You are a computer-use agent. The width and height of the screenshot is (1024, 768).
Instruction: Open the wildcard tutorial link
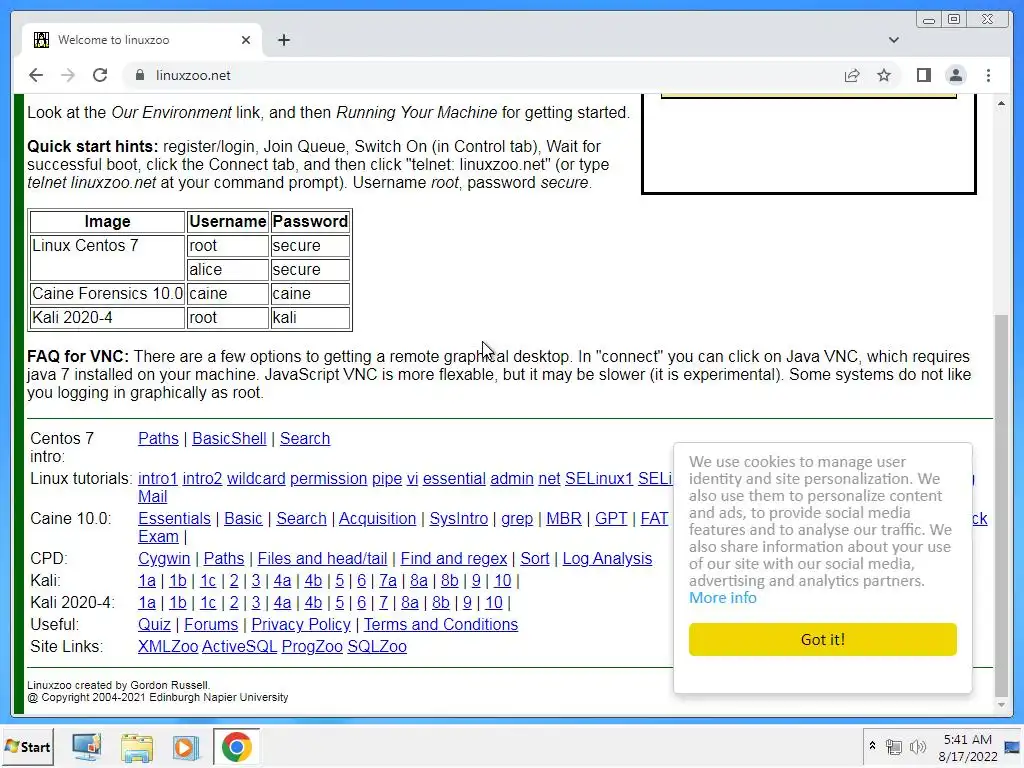point(256,479)
